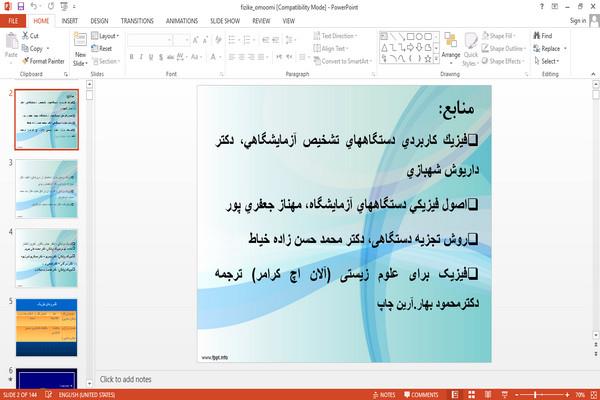
Task: Open Shape Effects menu
Action: 502,61
